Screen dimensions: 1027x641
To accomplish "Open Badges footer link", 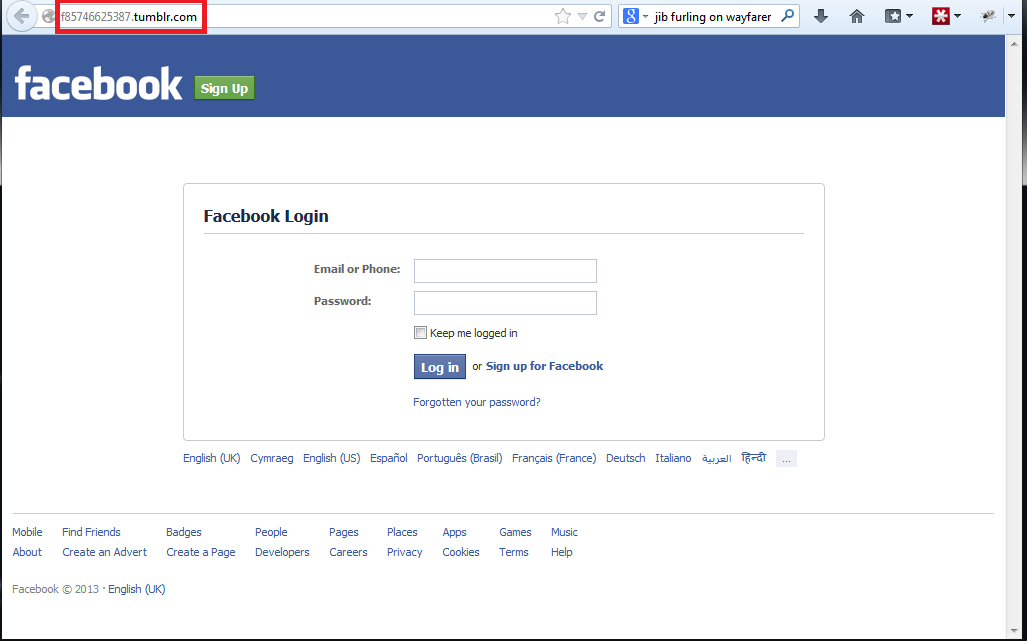I will pyautogui.click(x=183, y=532).
